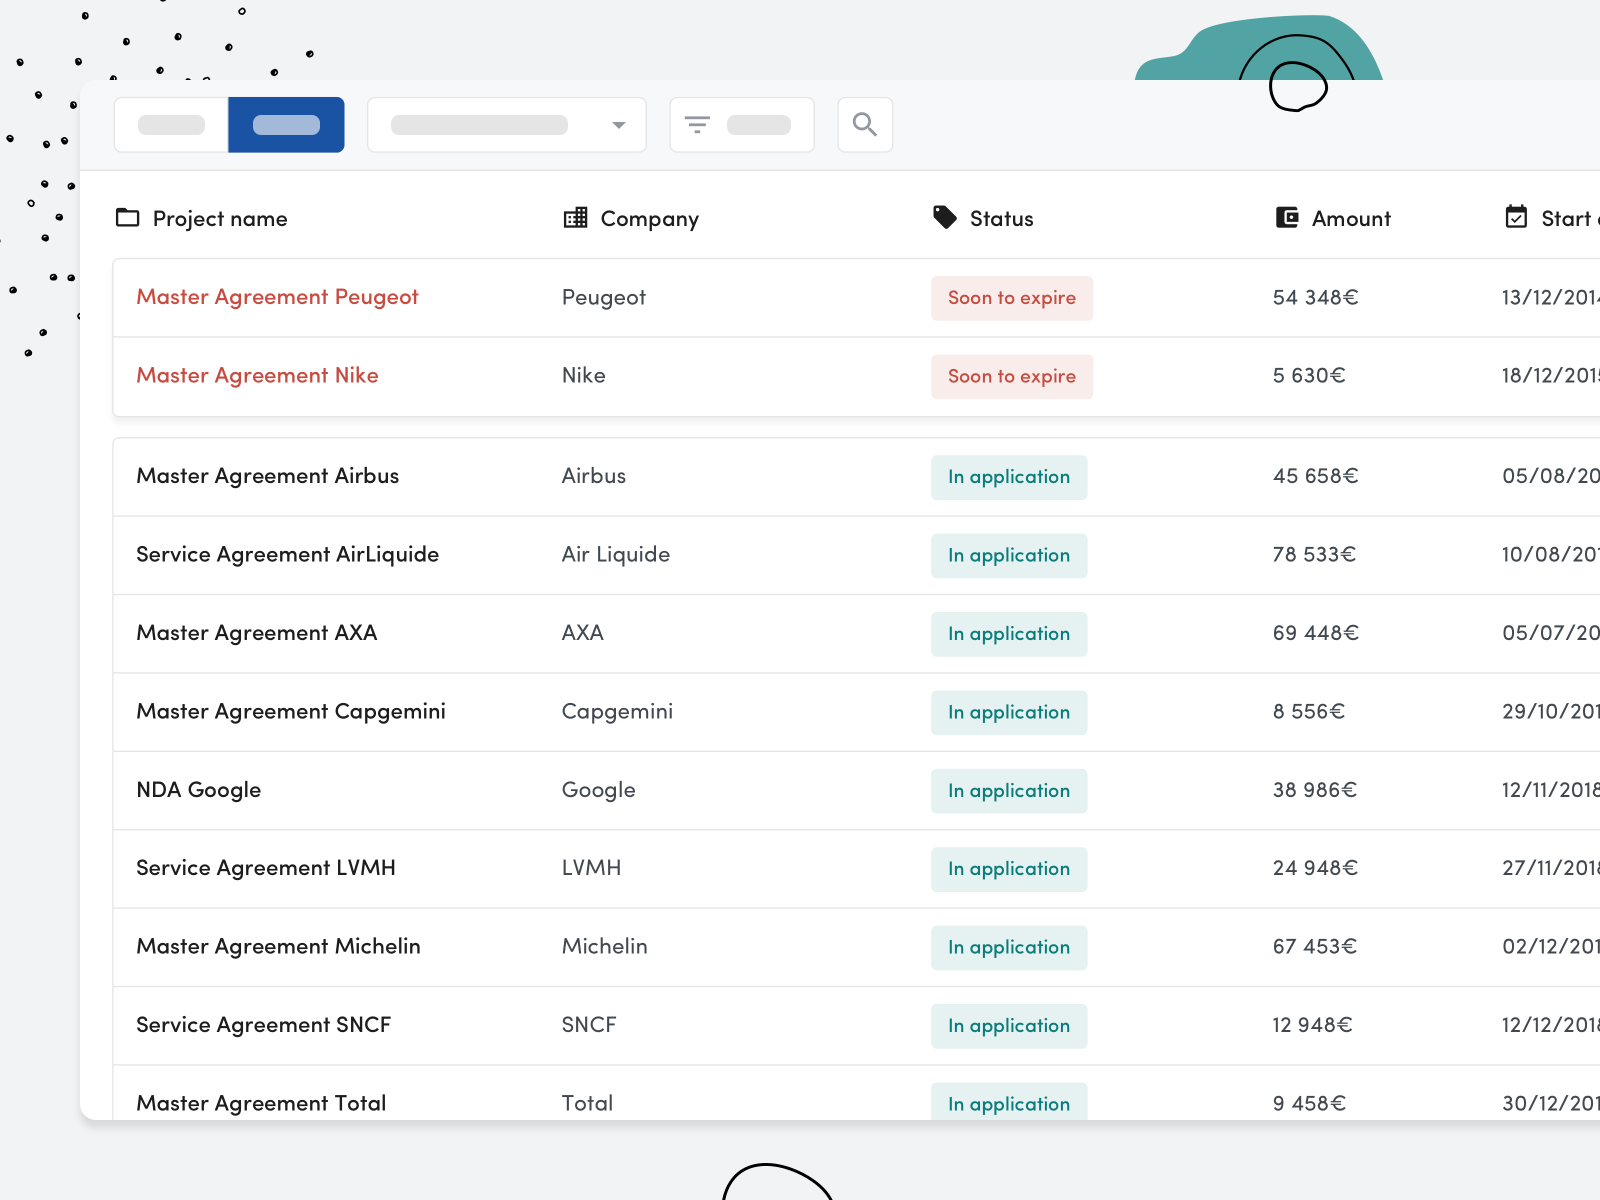The width and height of the screenshot is (1600, 1200).
Task: Click the Nike company cell
Action: click(584, 376)
